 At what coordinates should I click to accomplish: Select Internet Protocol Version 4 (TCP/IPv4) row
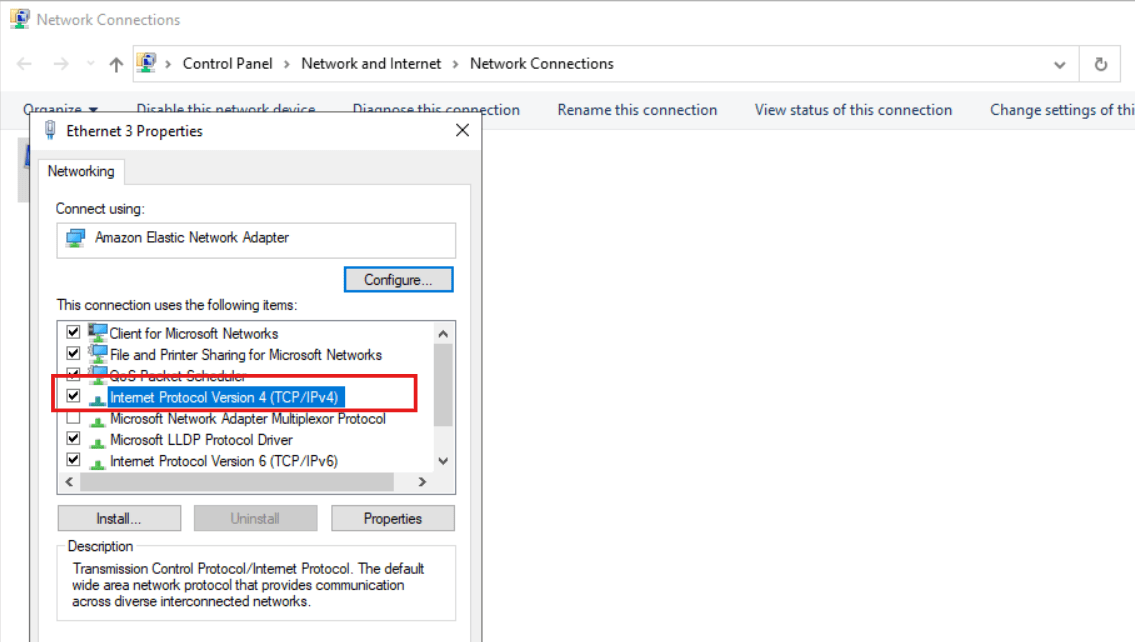click(224, 397)
